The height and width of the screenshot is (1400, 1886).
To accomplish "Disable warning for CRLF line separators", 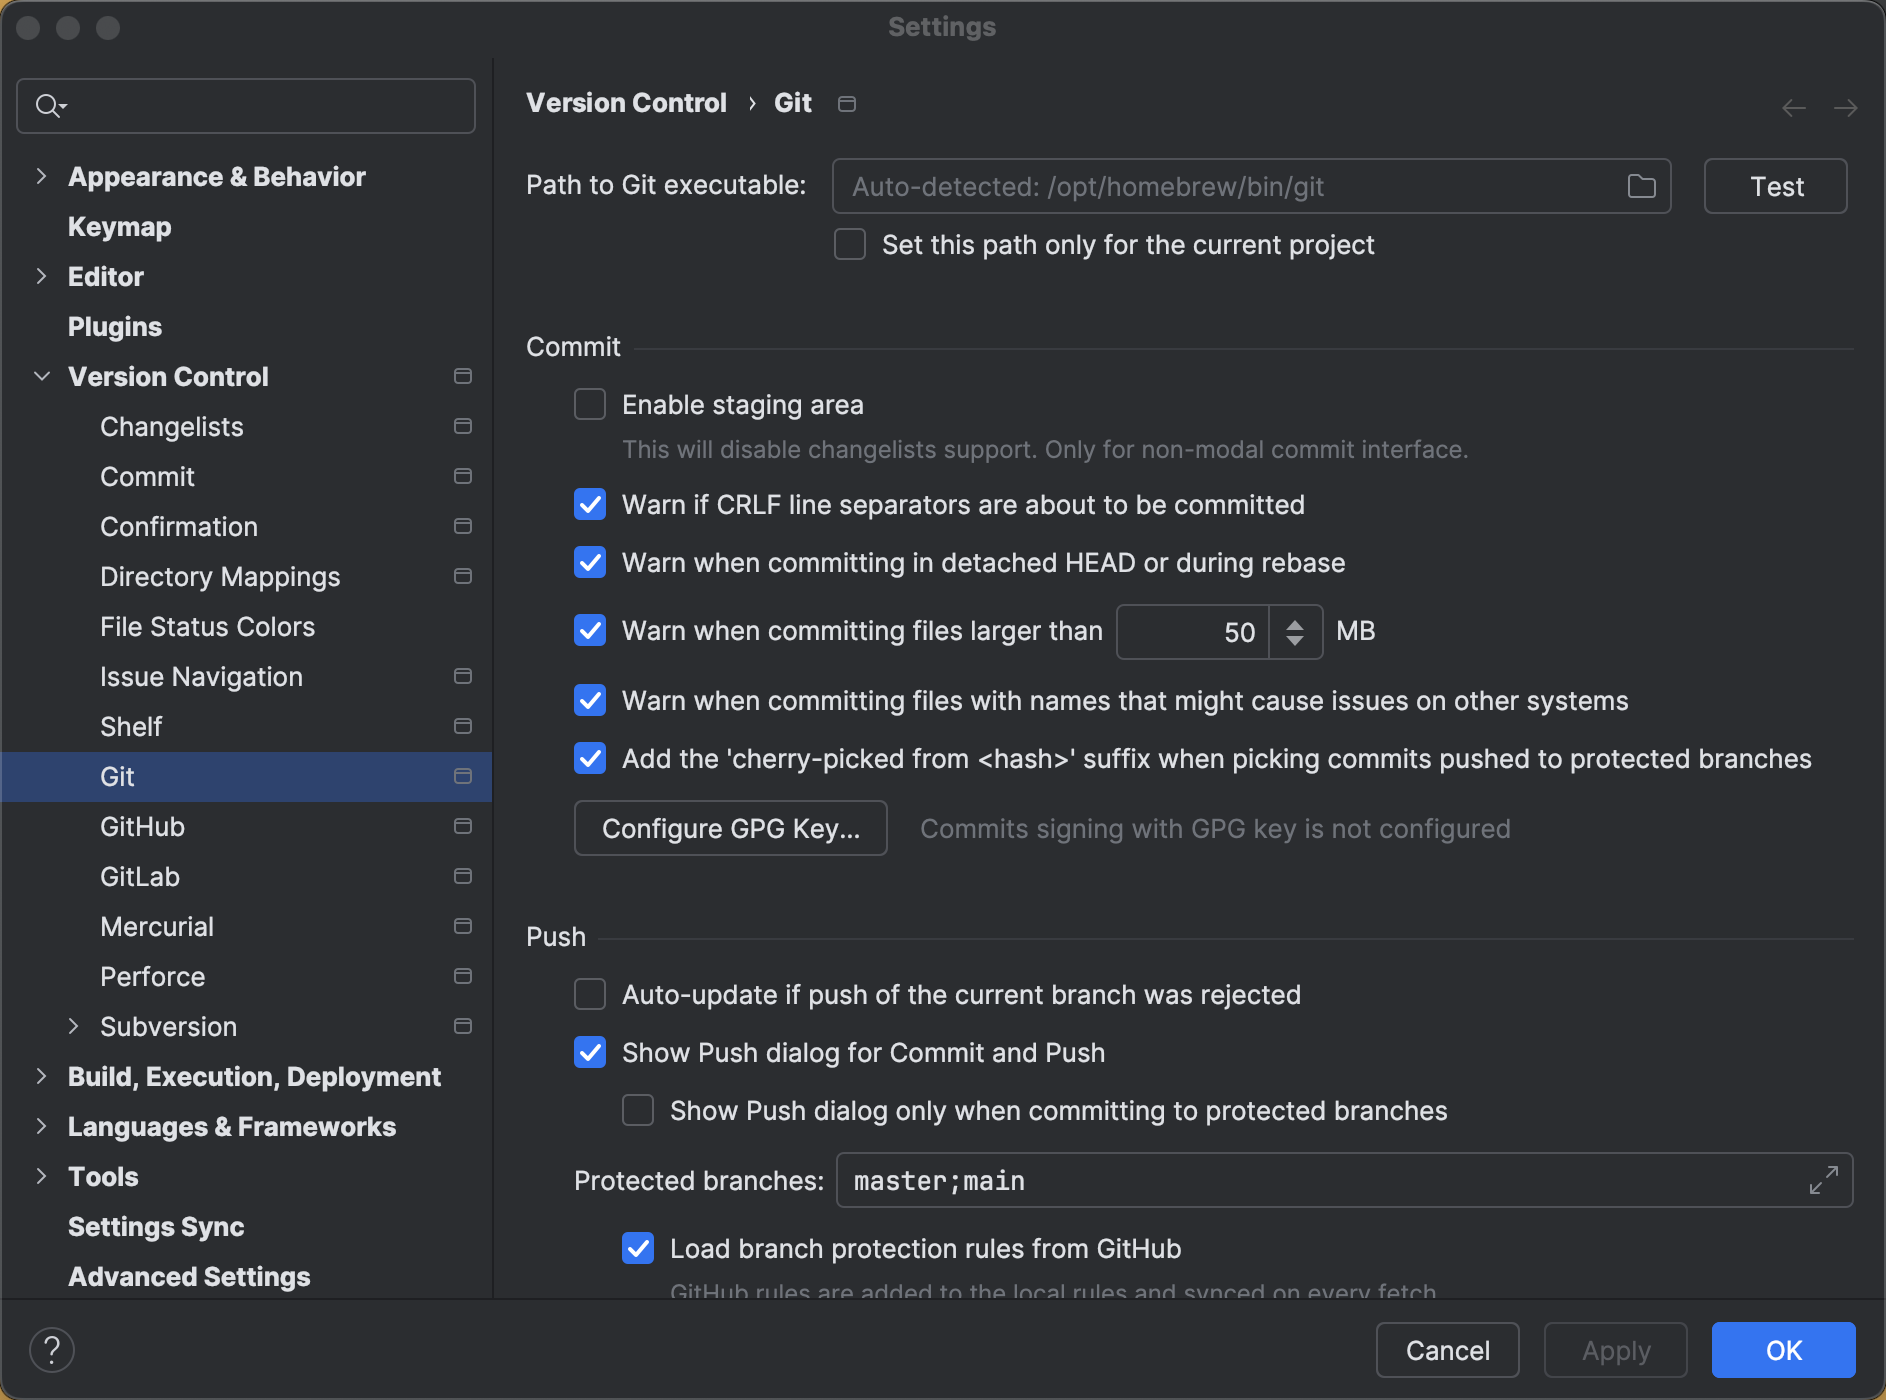I will [590, 505].
